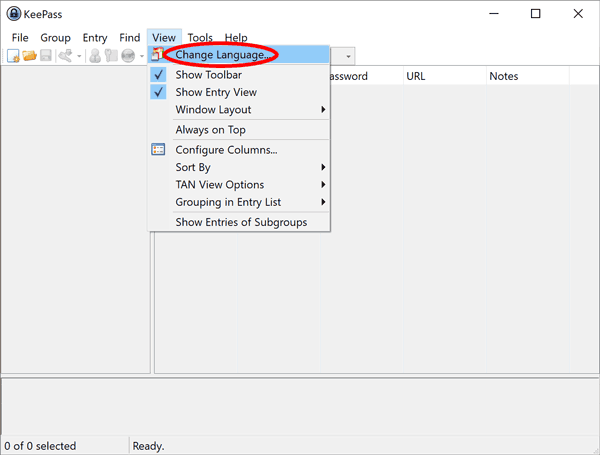Enable Always on Top

coord(239,130)
